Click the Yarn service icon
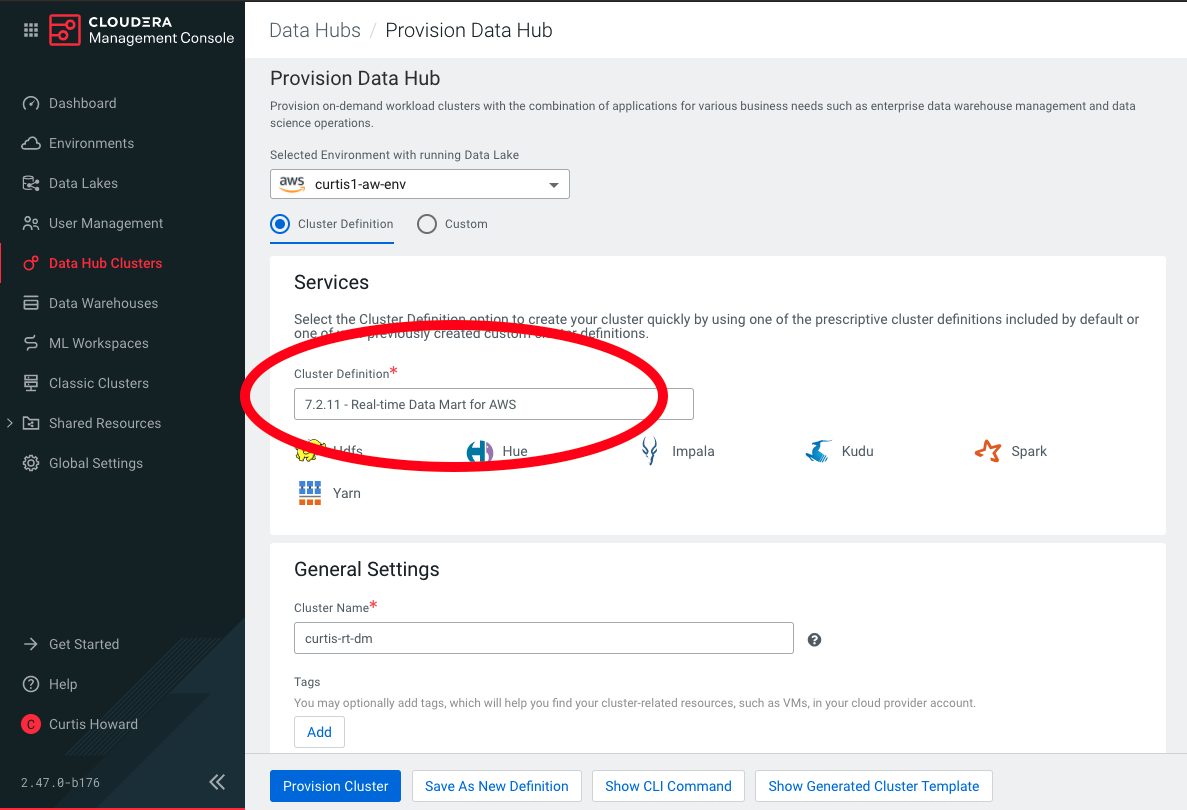Screen dimensions: 1187x810 pos(309,492)
